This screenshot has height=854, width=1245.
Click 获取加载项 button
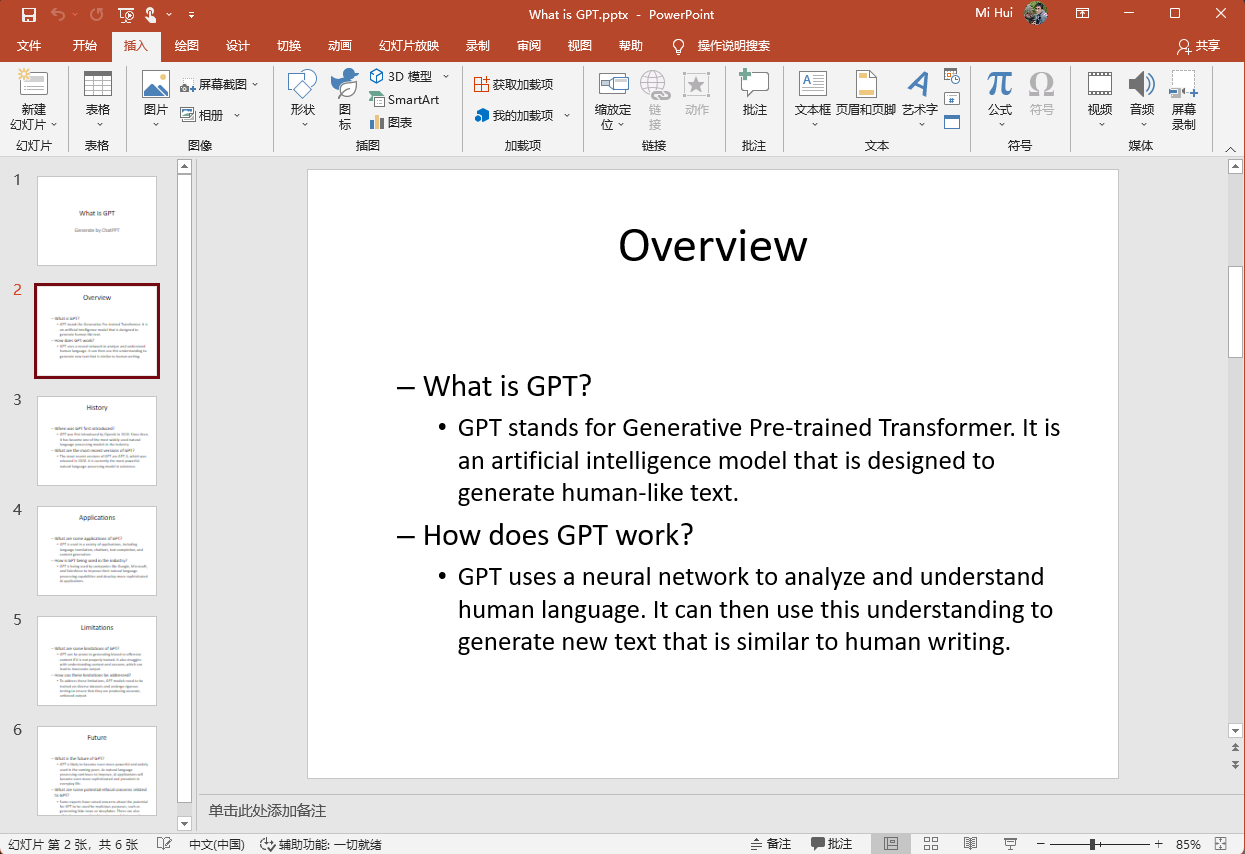click(514, 85)
